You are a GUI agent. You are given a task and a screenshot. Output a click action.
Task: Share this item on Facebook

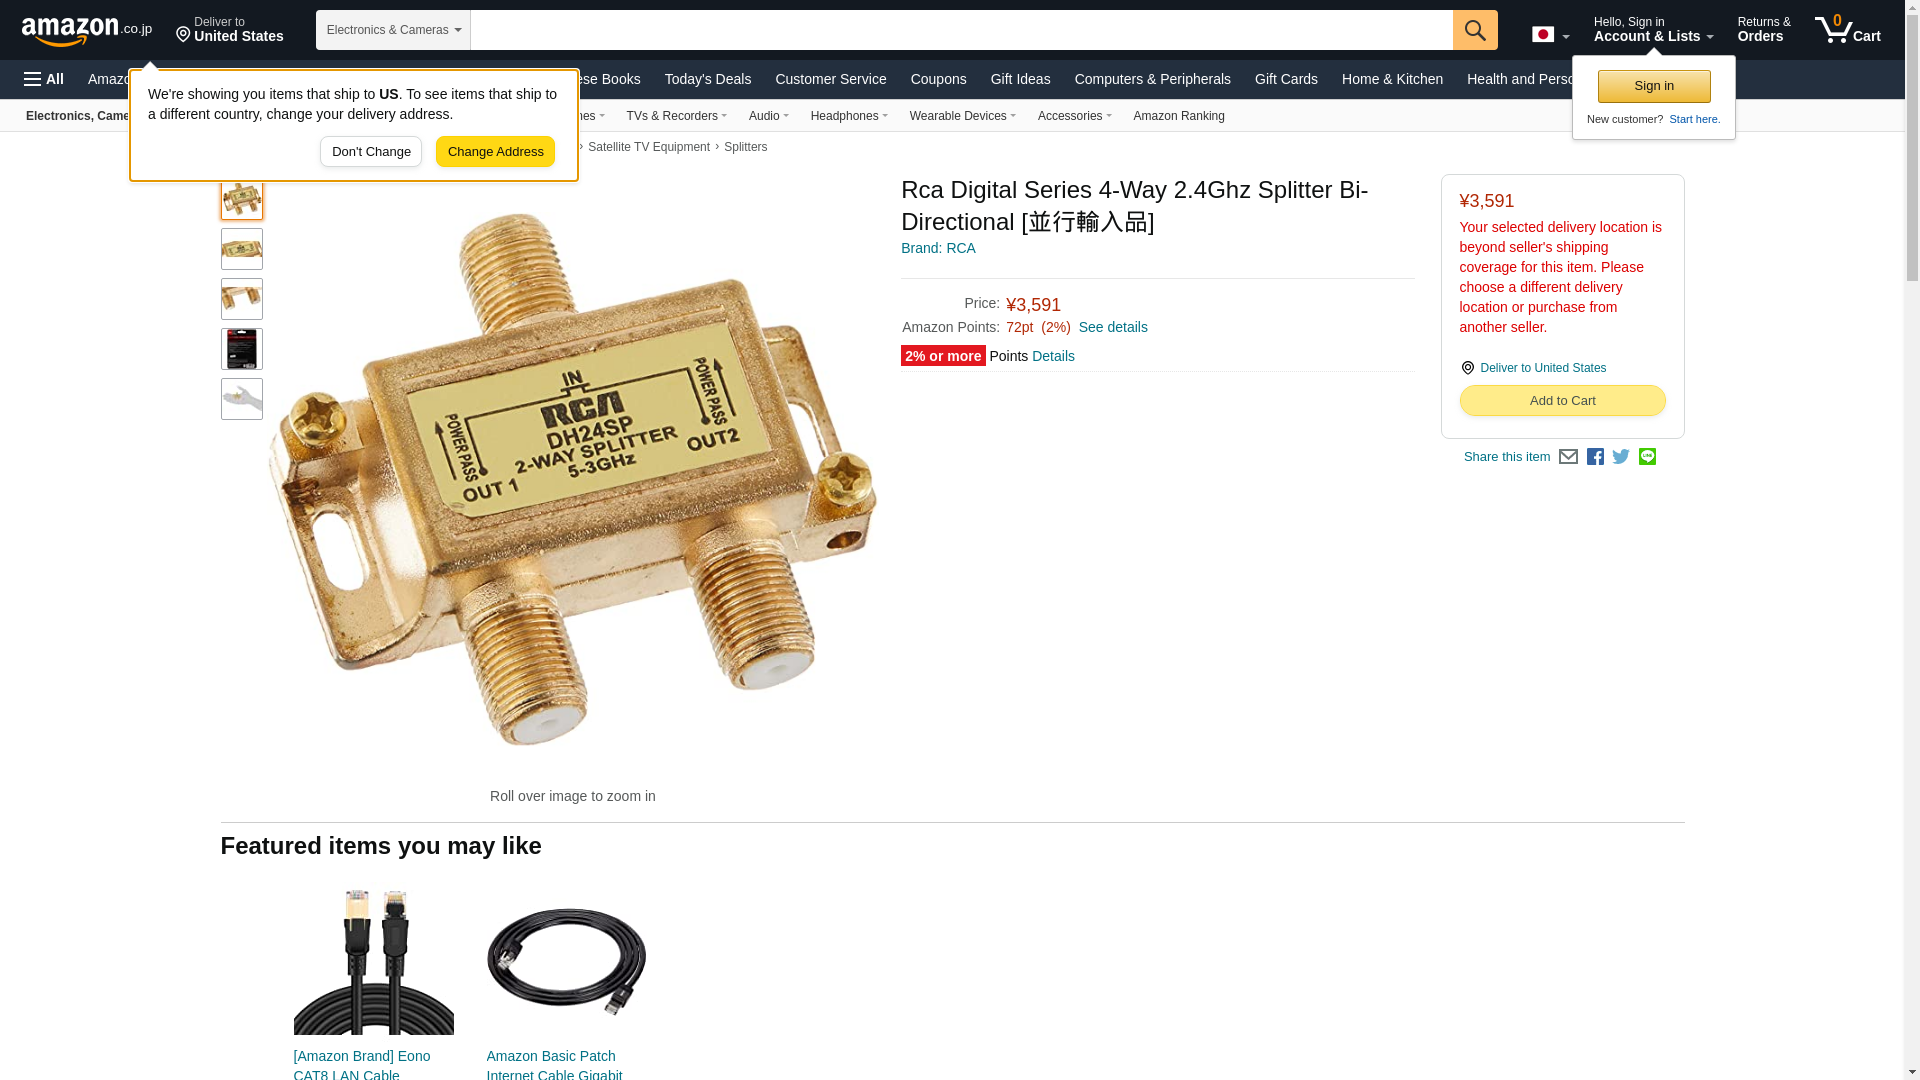(x=1595, y=457)
